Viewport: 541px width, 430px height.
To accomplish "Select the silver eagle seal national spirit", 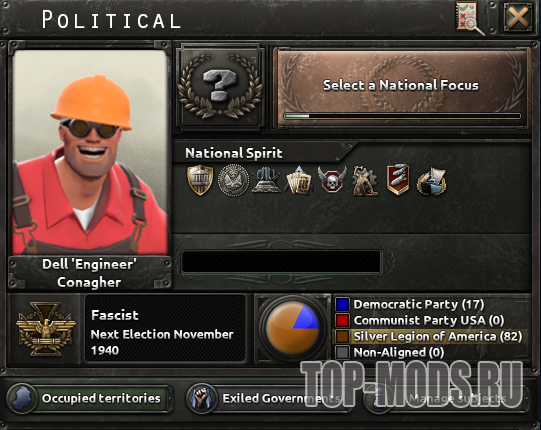I will point(234,180).
